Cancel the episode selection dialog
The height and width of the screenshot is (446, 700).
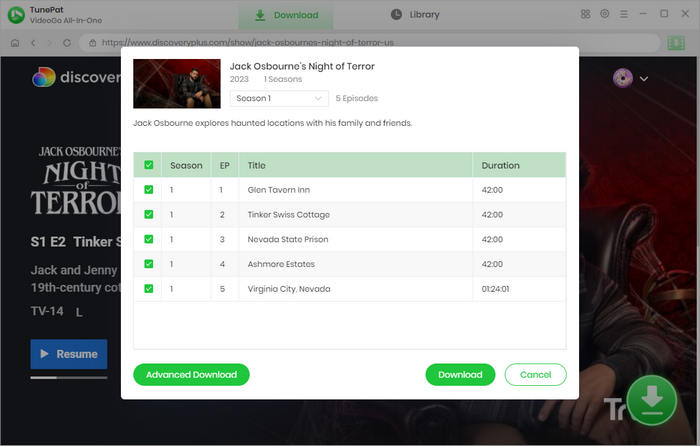pos(535,375)
